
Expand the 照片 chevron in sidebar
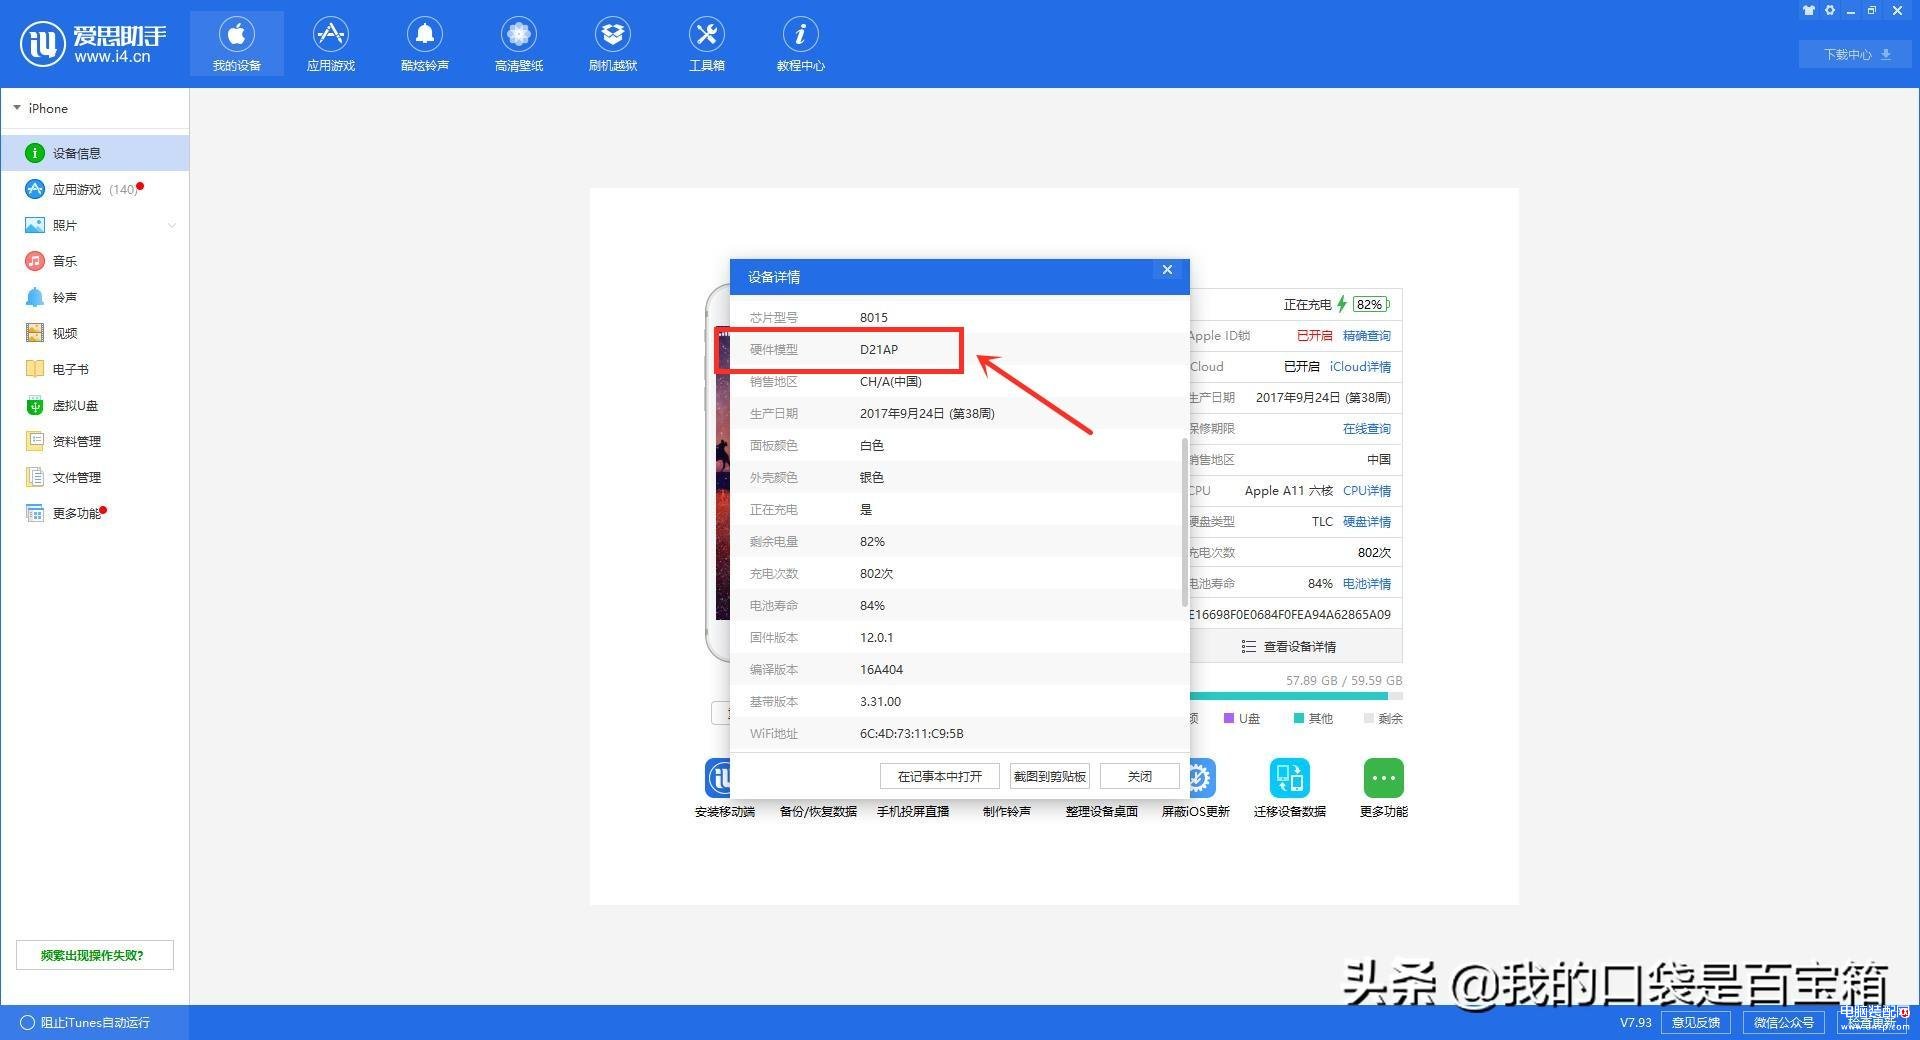coord(172,225)
